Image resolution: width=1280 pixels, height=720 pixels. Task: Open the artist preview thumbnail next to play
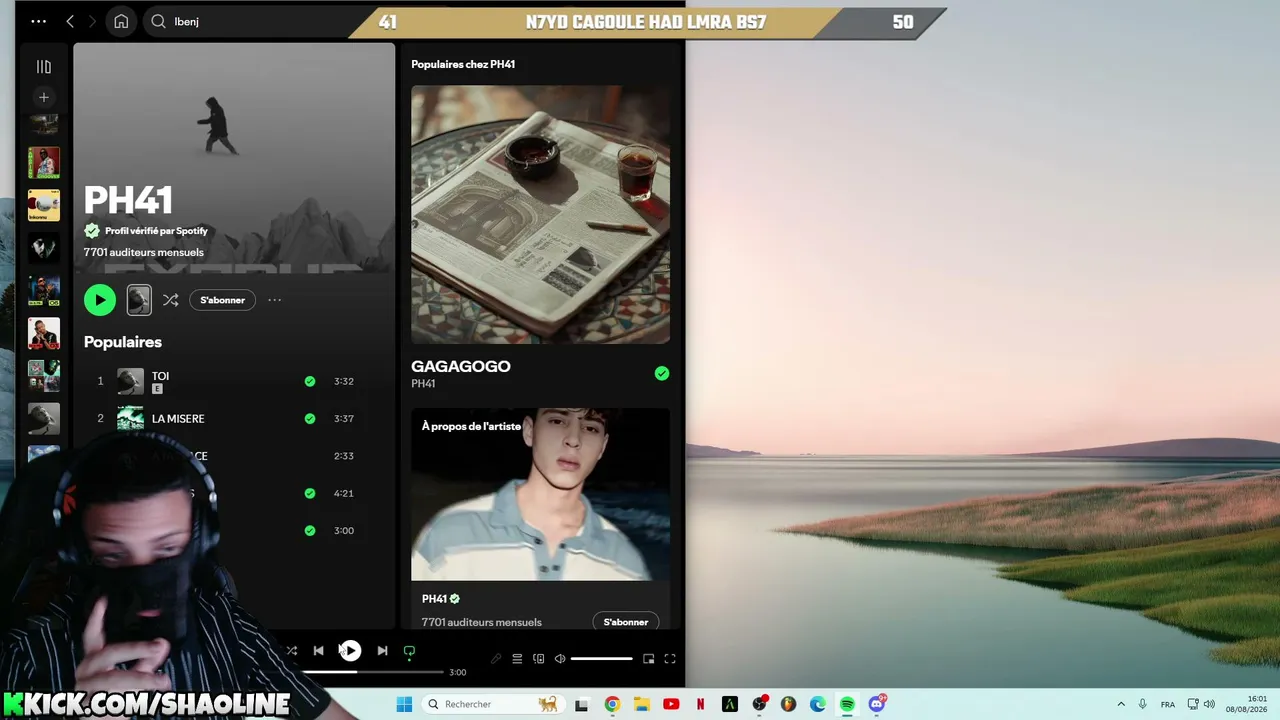click(x=139, y=300)
